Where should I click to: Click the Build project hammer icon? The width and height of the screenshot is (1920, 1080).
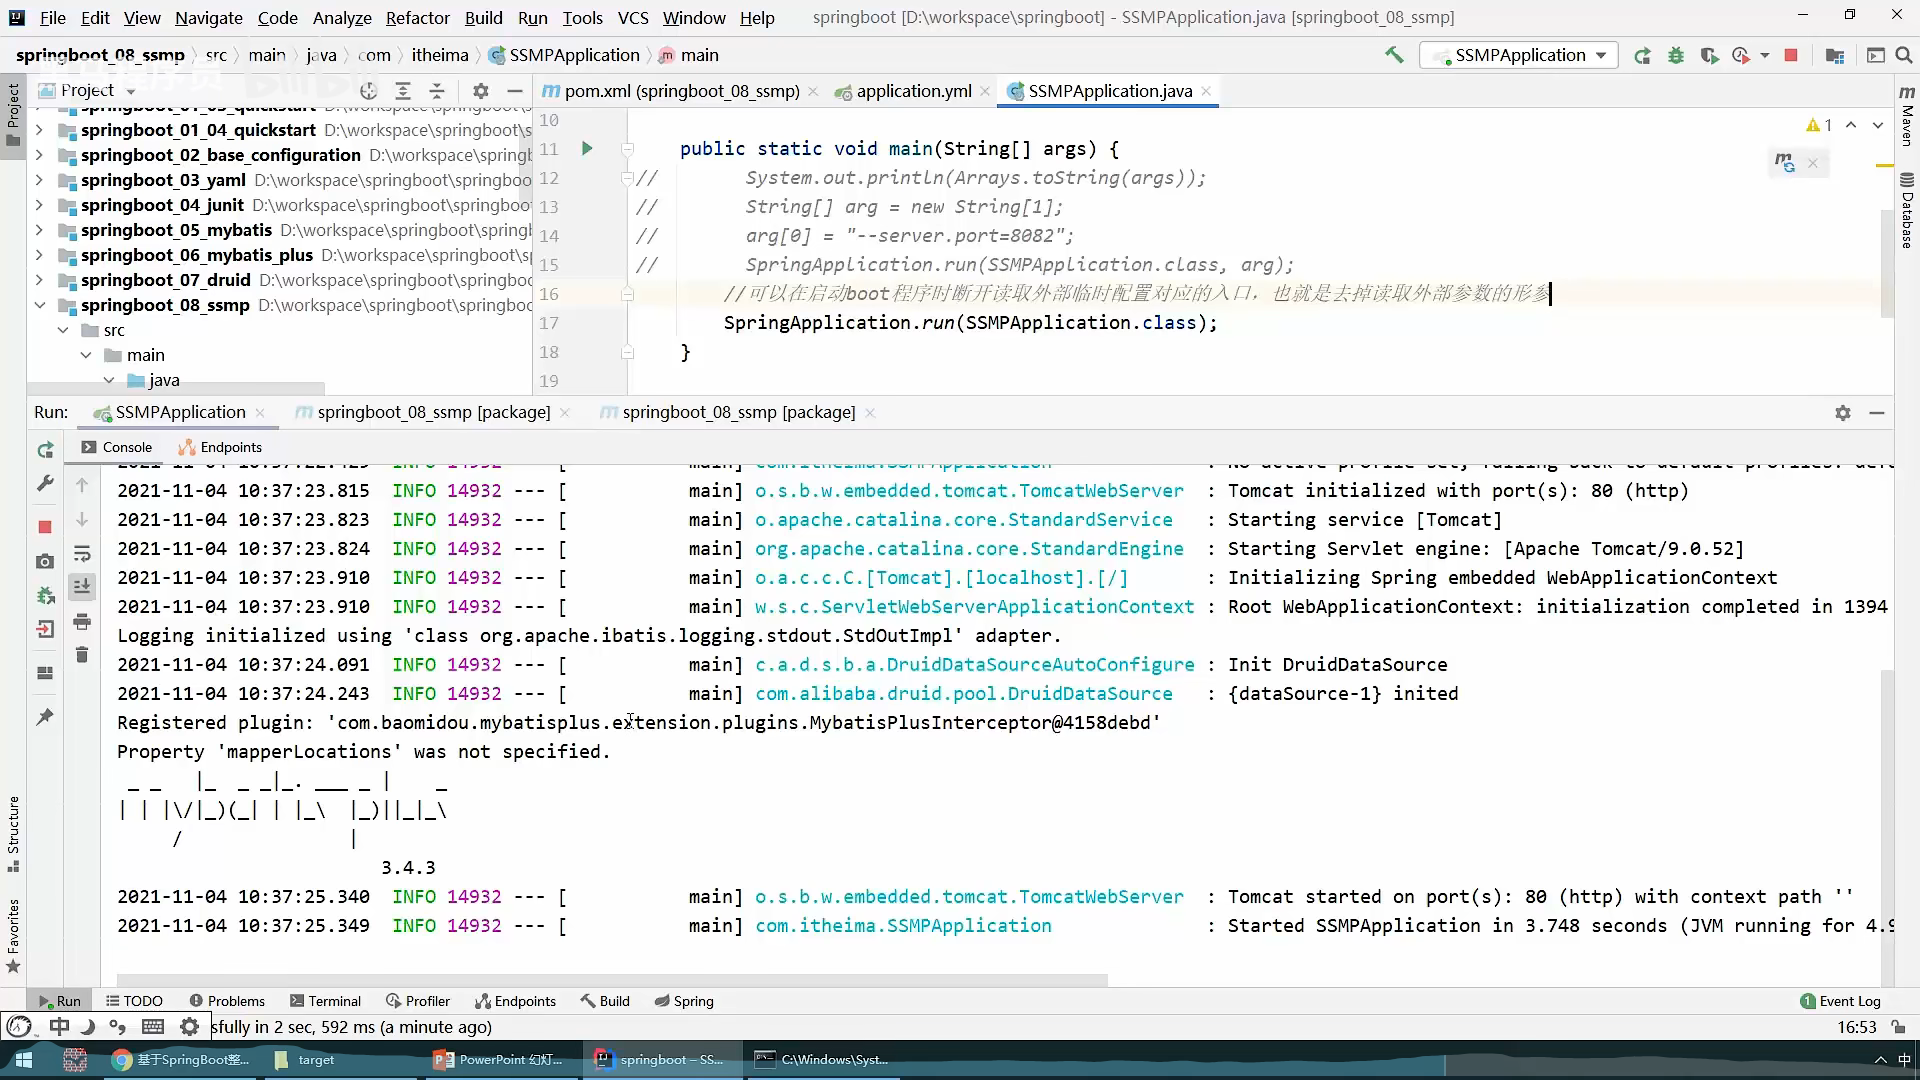coord(1393,55)
